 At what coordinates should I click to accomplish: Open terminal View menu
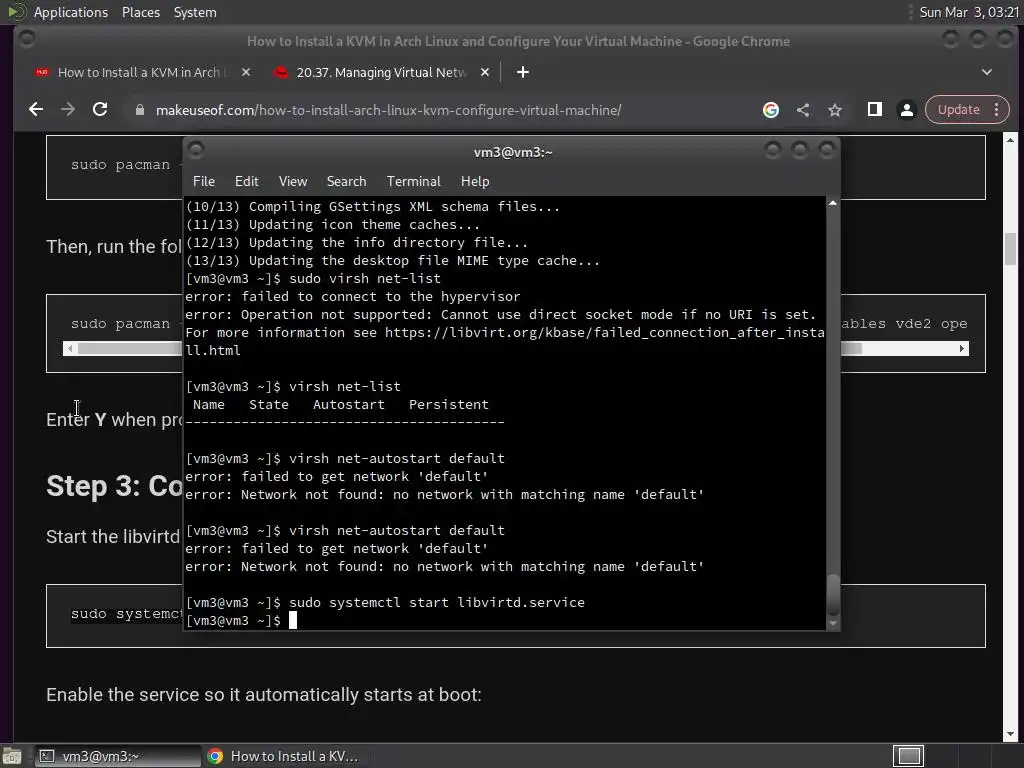pos(293,182)
